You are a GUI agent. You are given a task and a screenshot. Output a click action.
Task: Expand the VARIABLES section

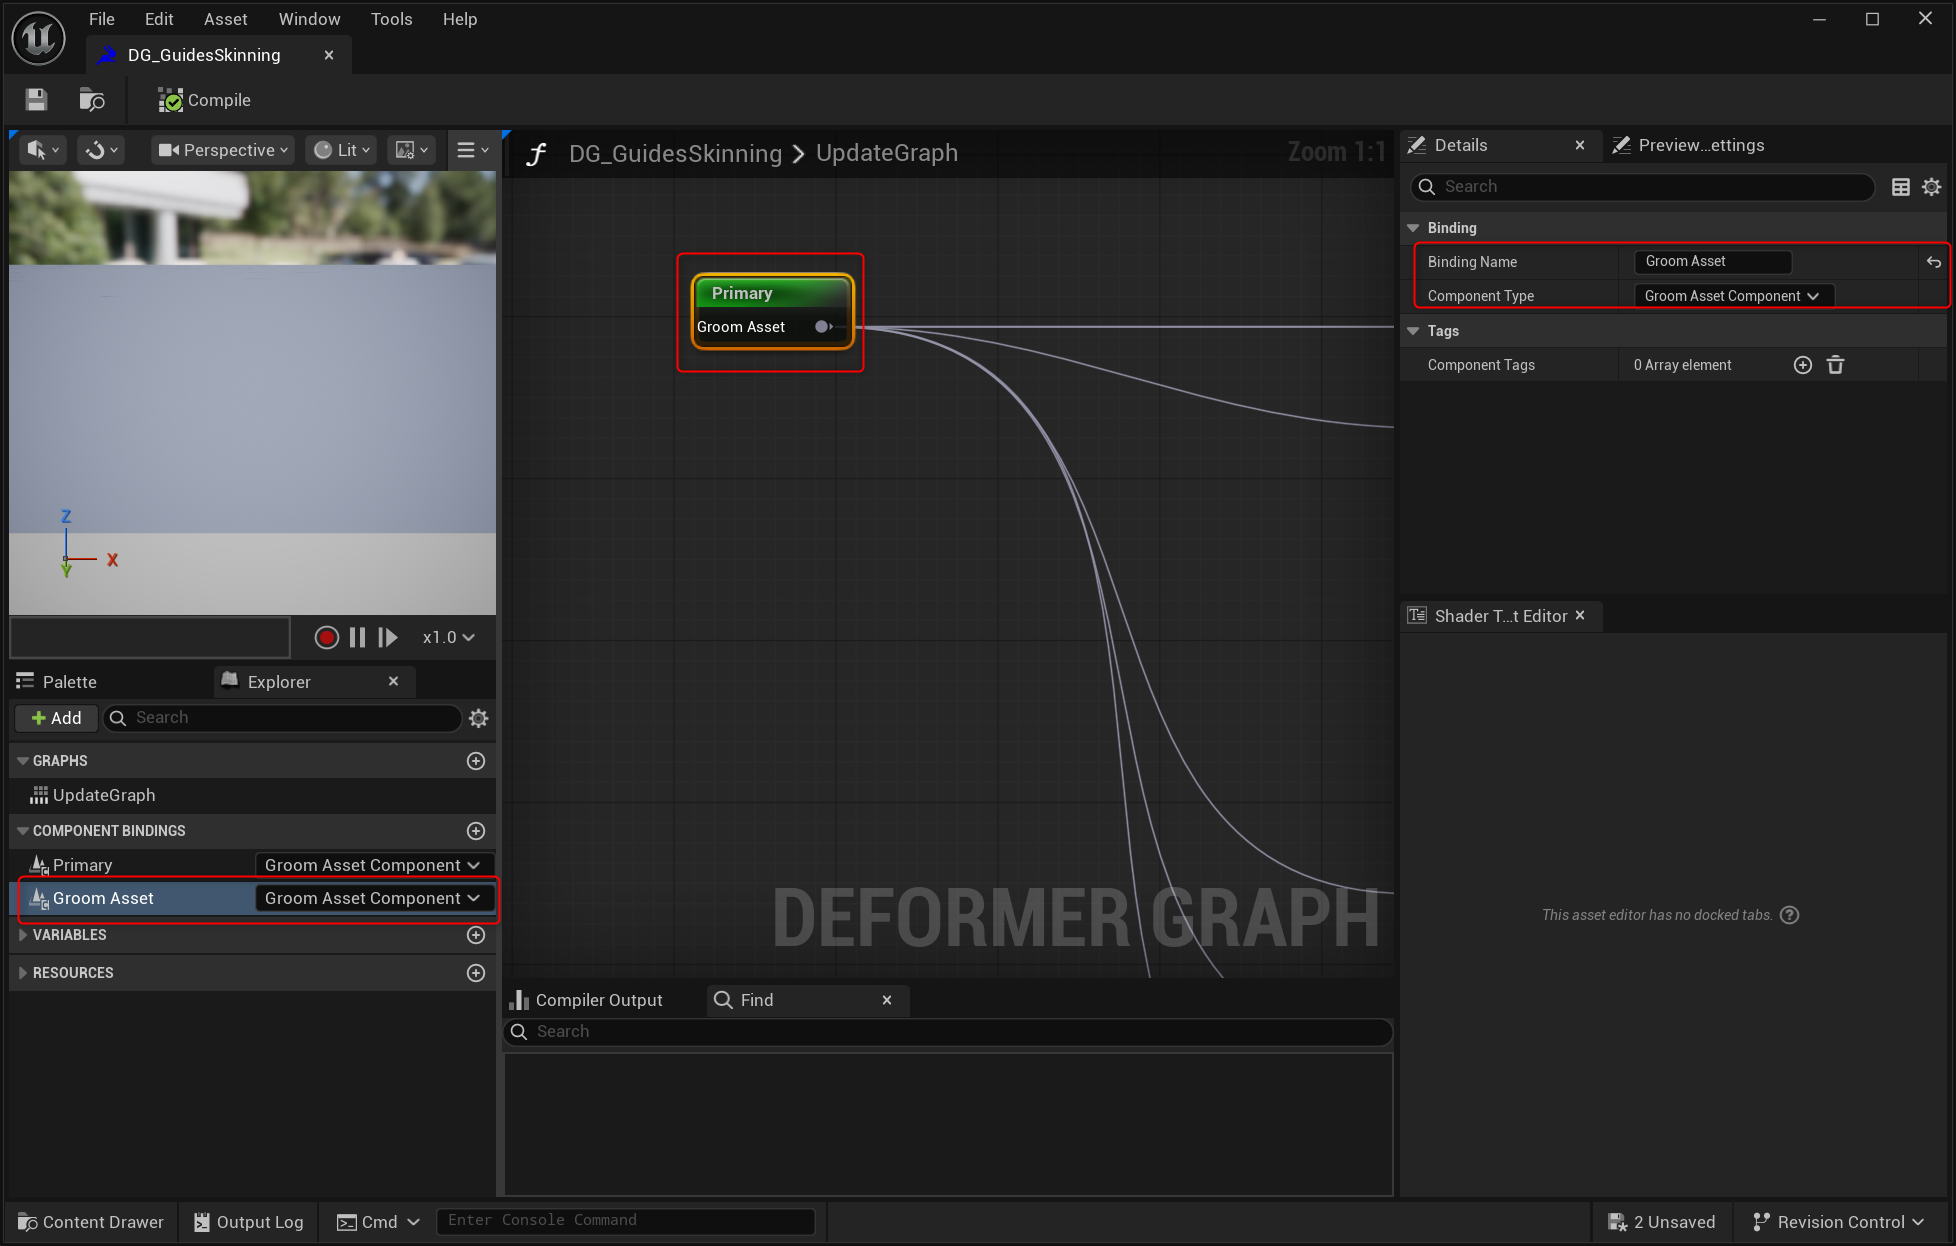pyautogui.click(x=23, y=935)
